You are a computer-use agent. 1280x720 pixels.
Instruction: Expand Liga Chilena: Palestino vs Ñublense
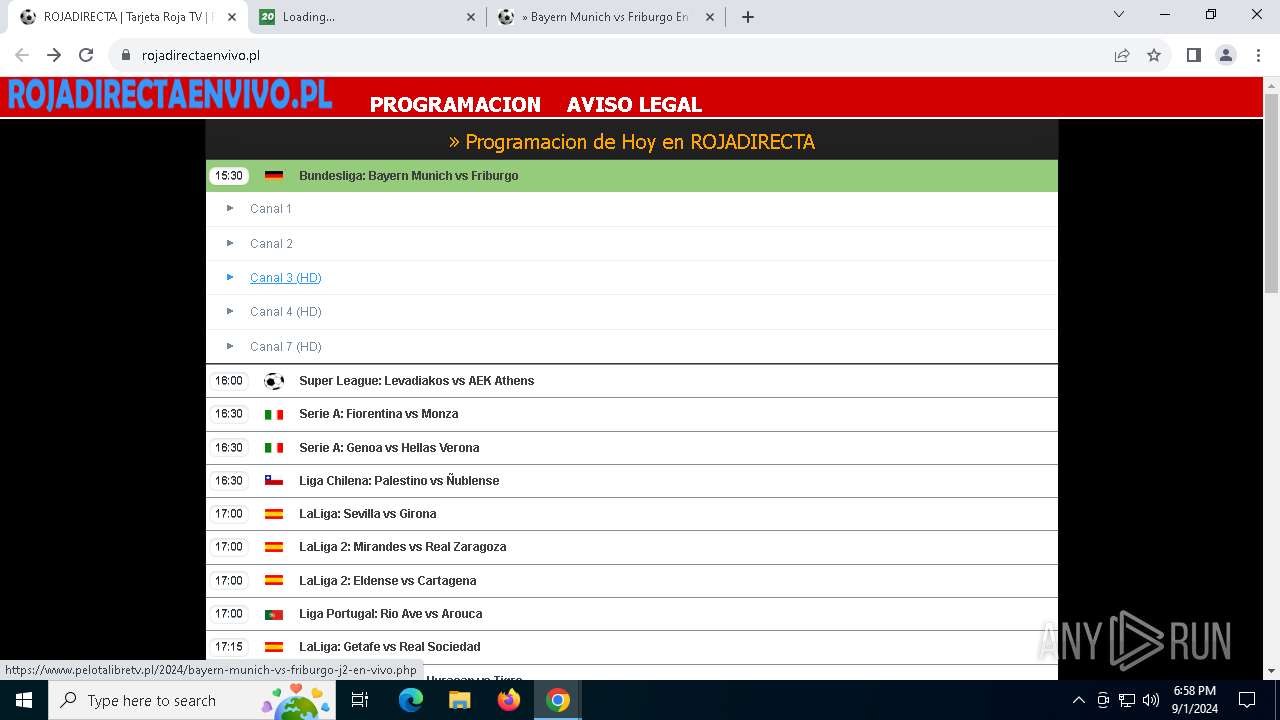point(632,481)
